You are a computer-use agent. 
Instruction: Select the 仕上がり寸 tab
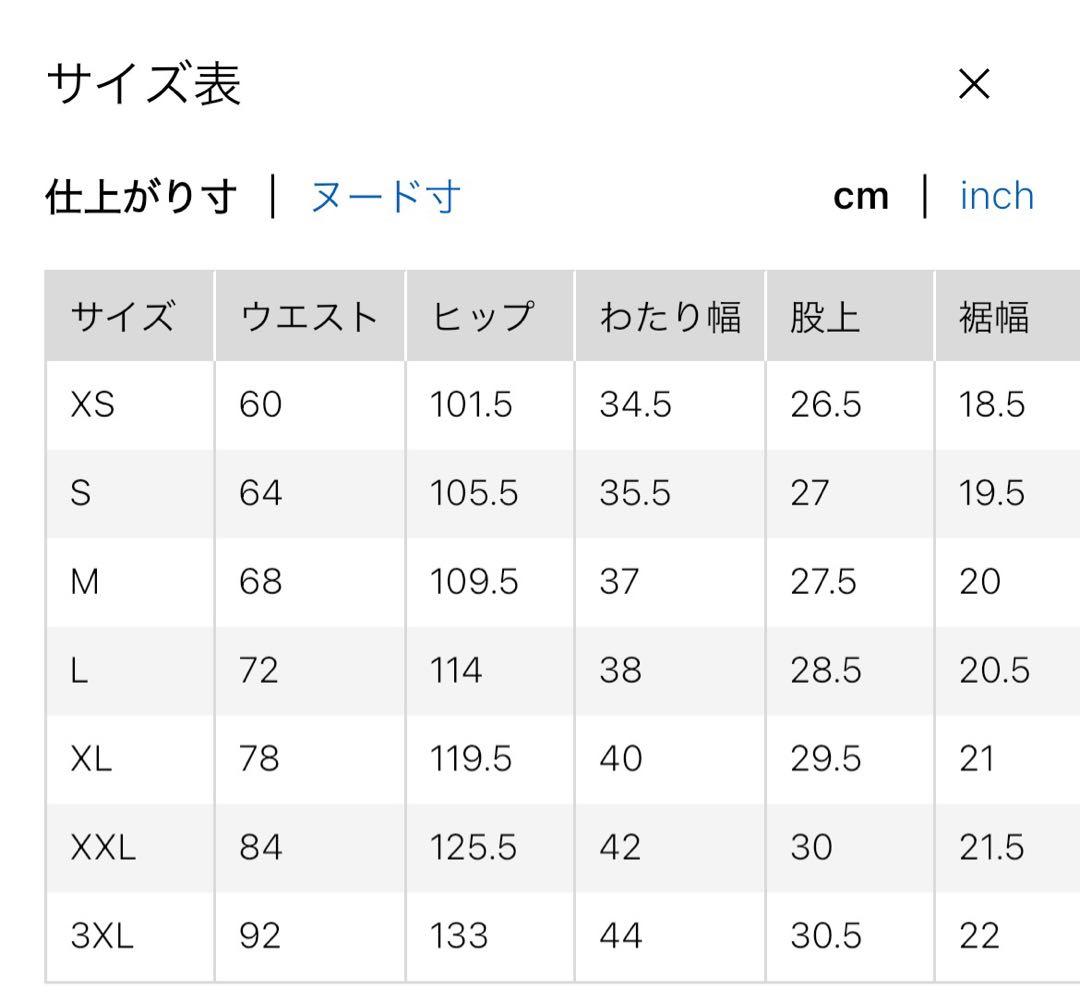point(141,197)
